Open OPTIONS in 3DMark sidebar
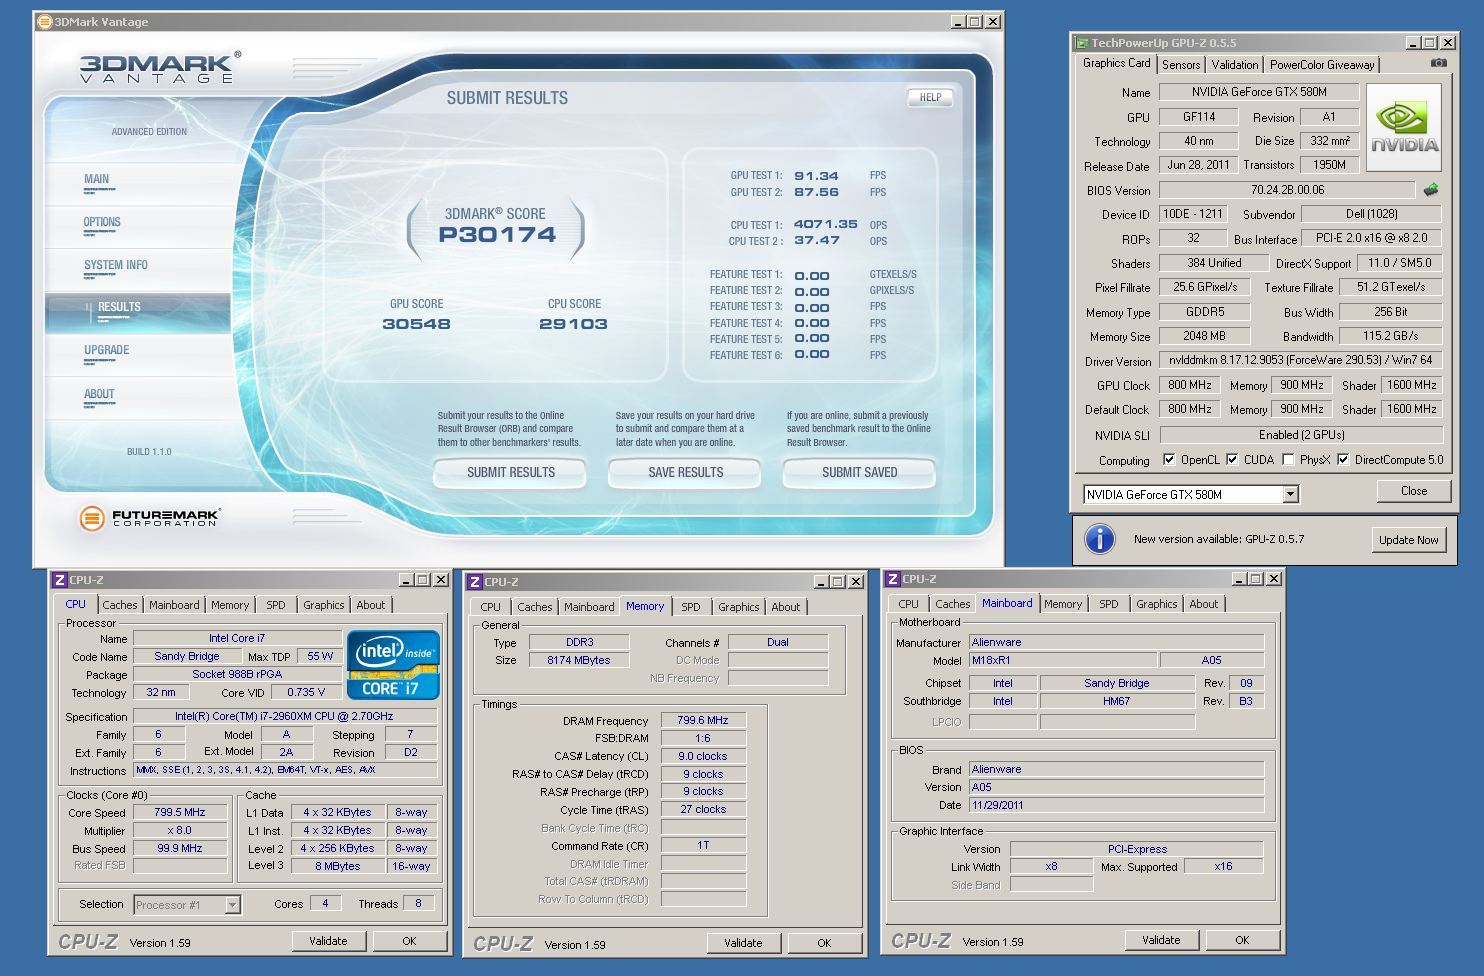 coord(102,222)
